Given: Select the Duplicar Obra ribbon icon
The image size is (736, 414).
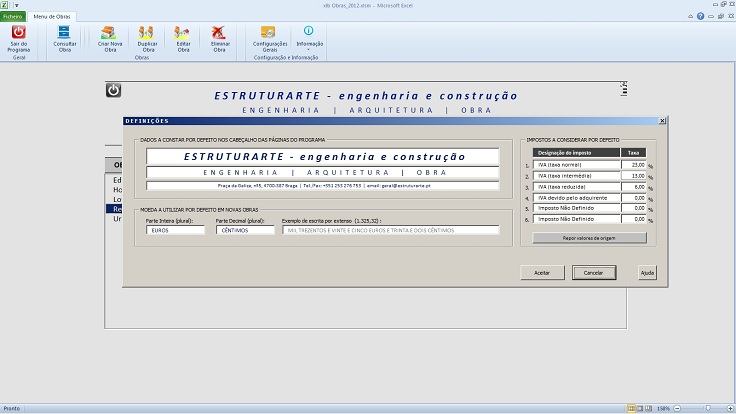Looking at the screenshot, I should 147,33.
